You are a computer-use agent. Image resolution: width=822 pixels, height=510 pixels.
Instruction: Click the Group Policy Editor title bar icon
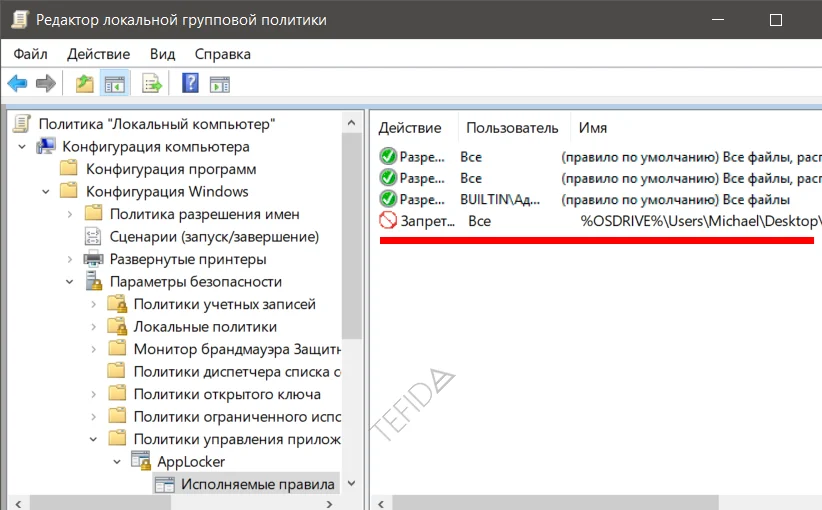click(20, 19)
